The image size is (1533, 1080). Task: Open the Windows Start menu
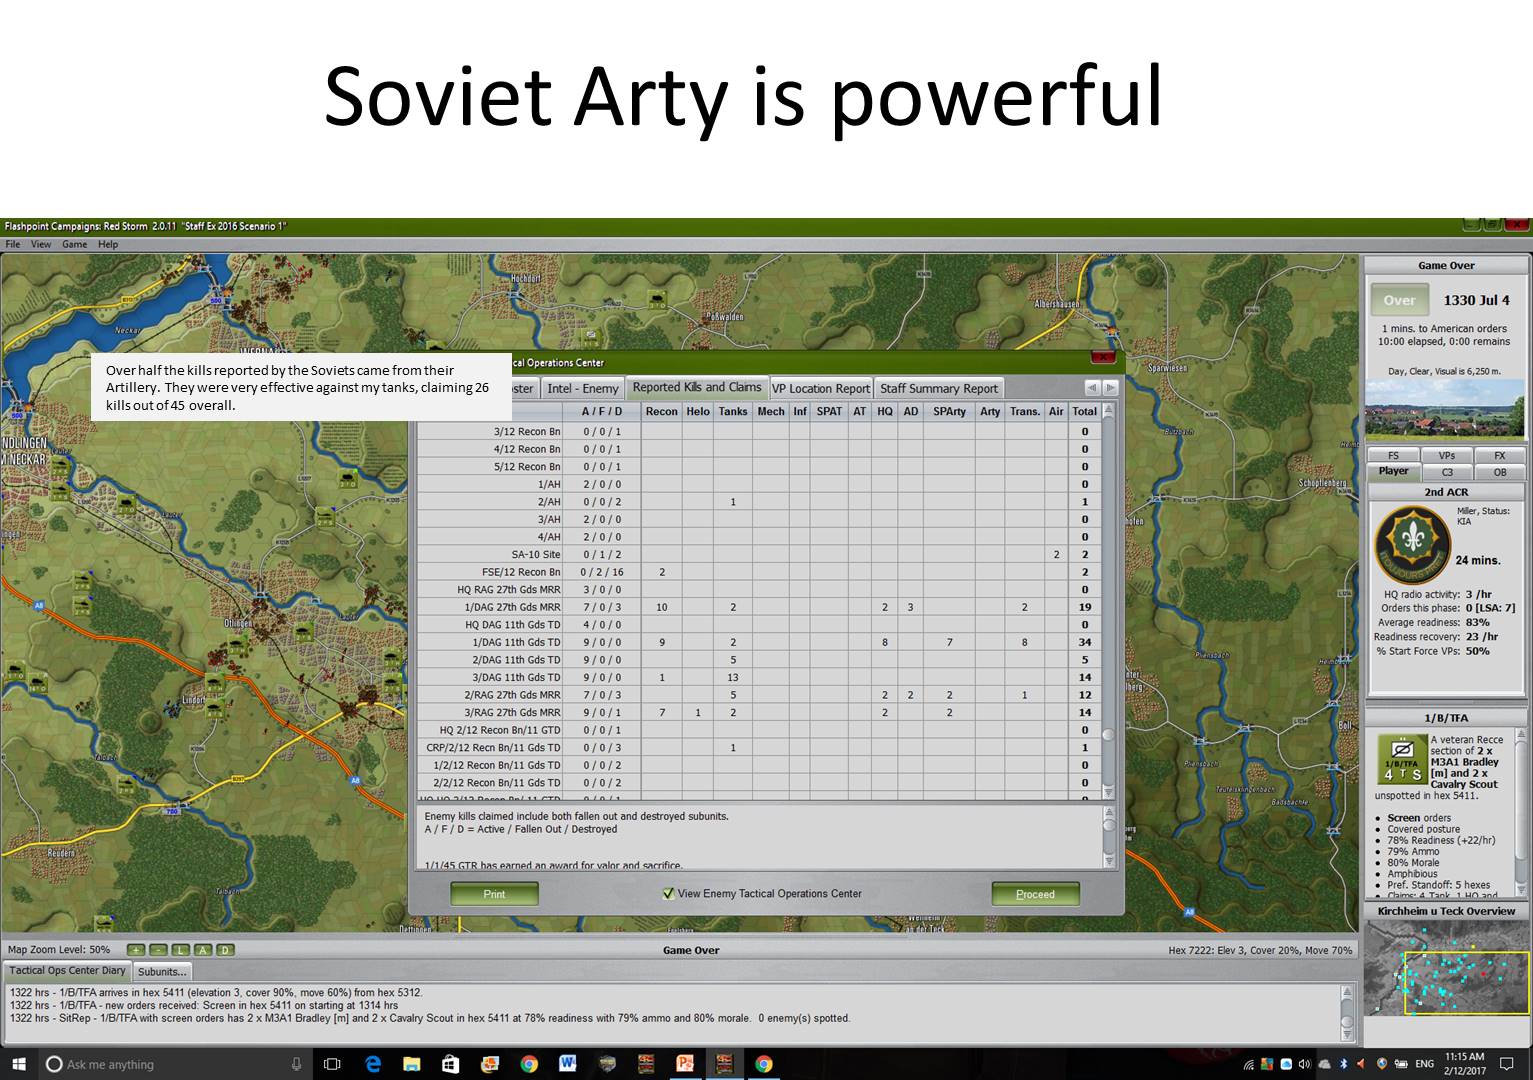click(x=19, y=1064)
